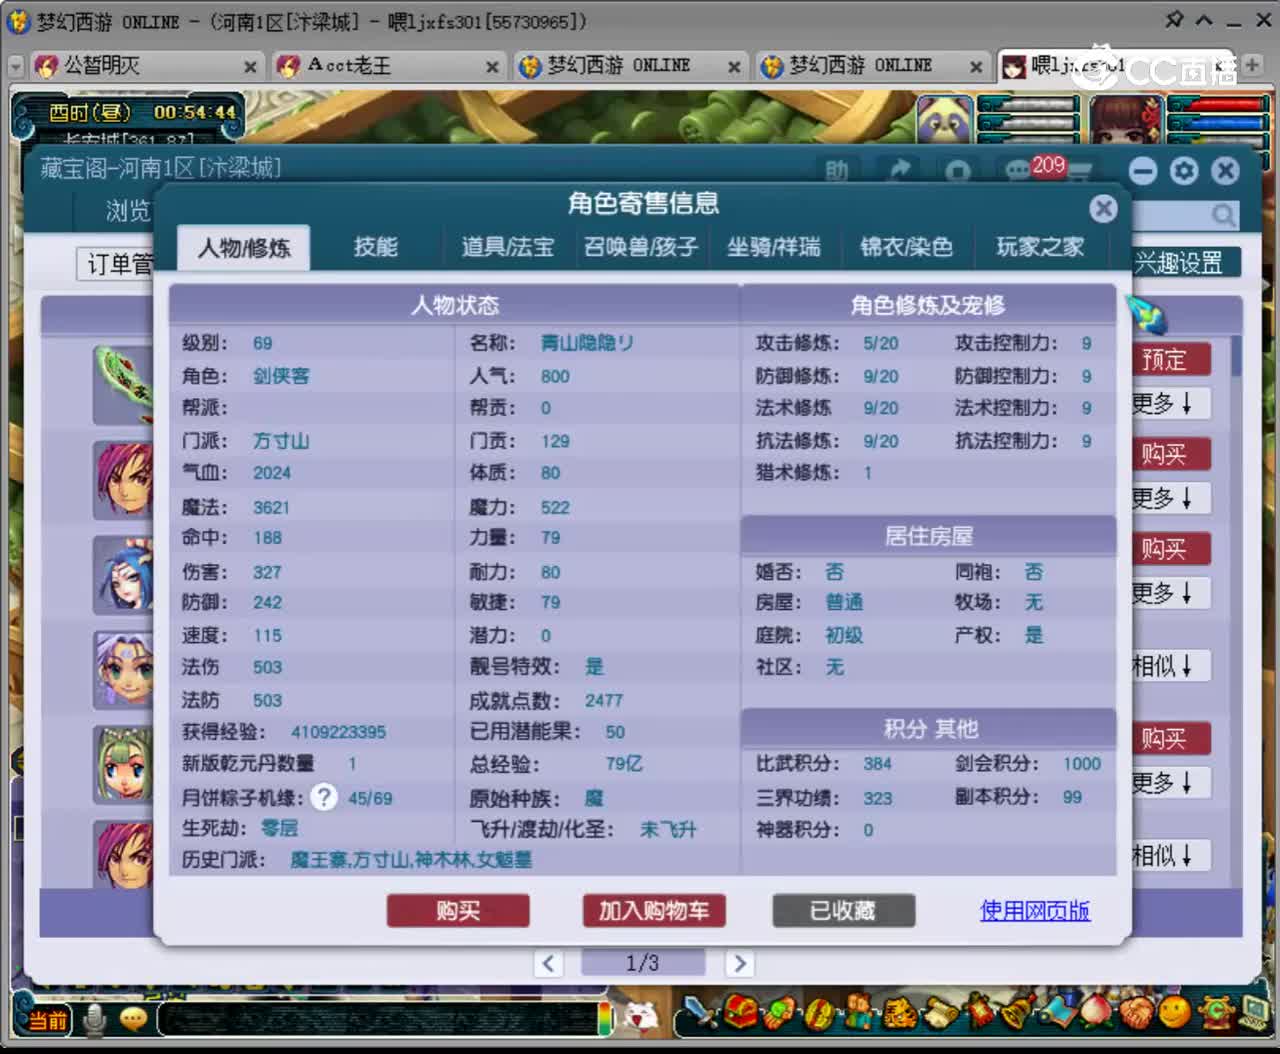Click the green-red level meter beside chat box

pos(605,1018)
